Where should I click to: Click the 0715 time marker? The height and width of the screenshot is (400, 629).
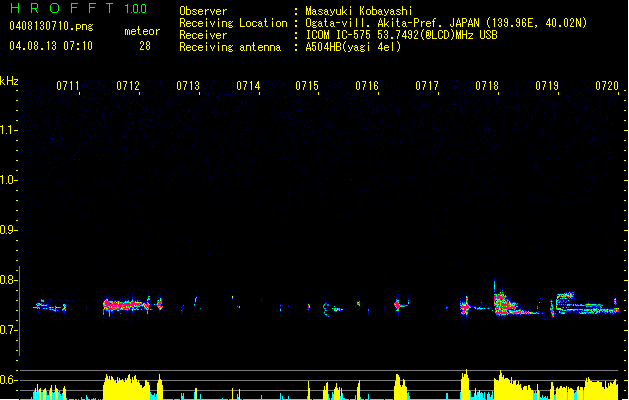(307, 86)
